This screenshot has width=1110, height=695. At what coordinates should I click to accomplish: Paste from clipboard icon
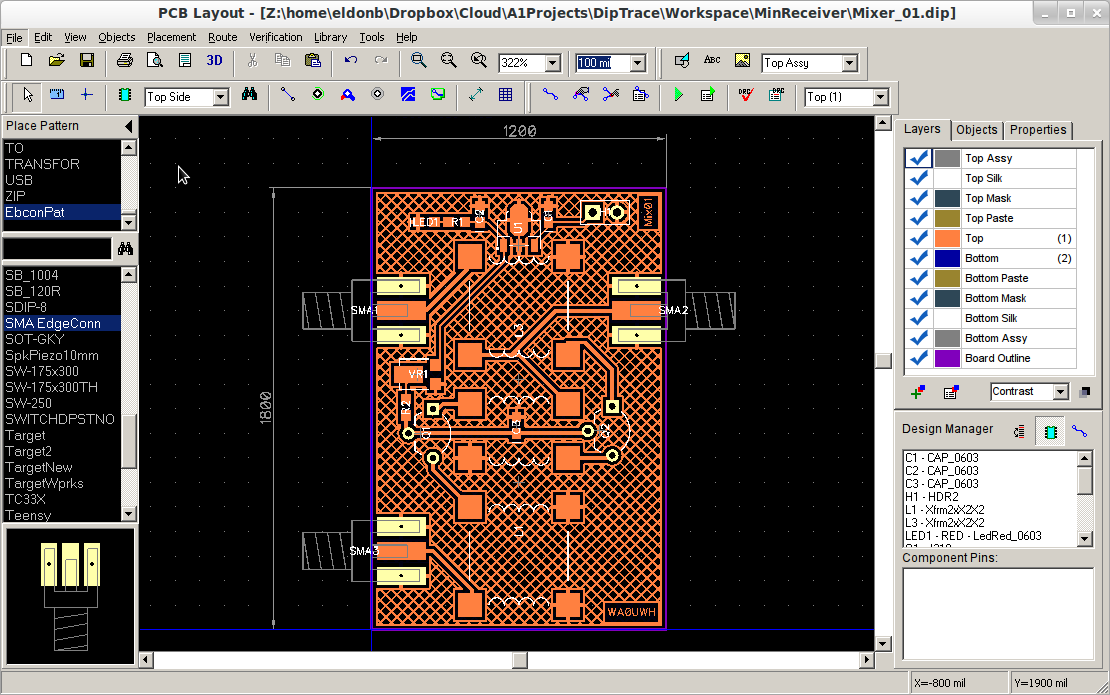pos(312,61)
